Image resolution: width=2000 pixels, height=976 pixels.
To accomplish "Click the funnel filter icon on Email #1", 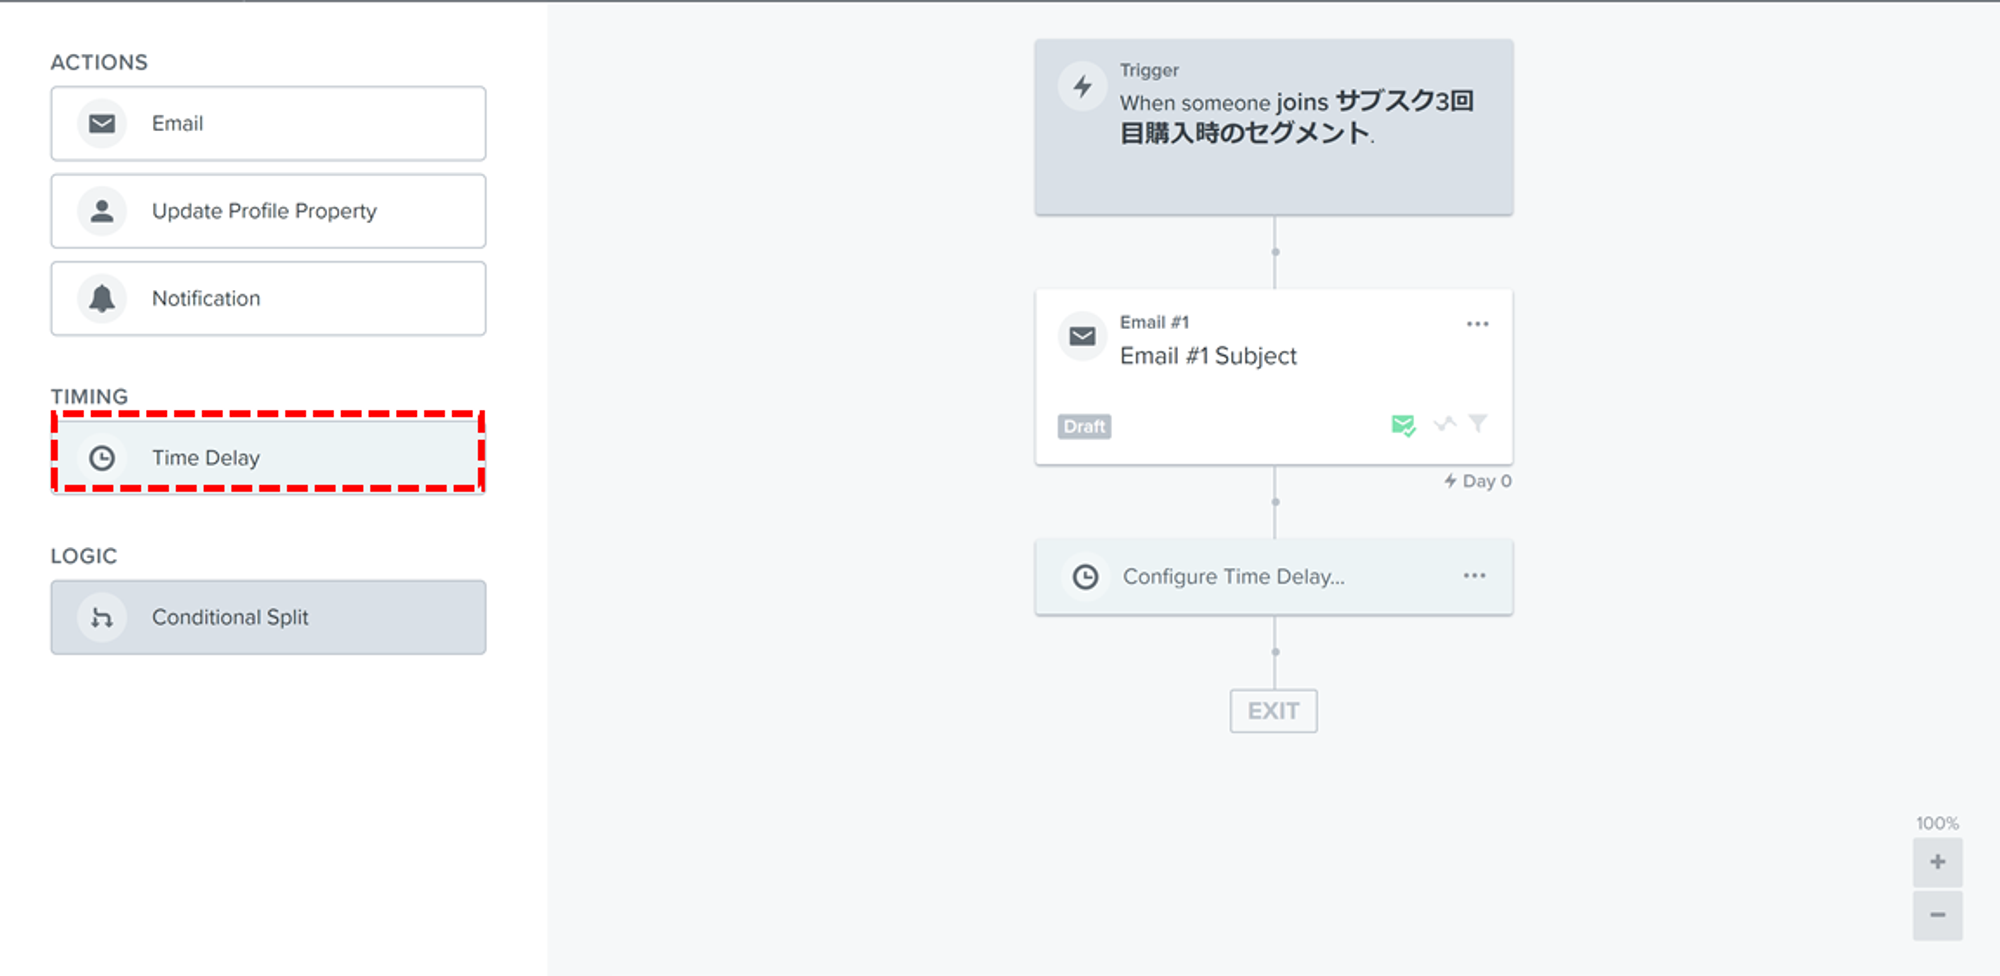I will coord(1477,423).
